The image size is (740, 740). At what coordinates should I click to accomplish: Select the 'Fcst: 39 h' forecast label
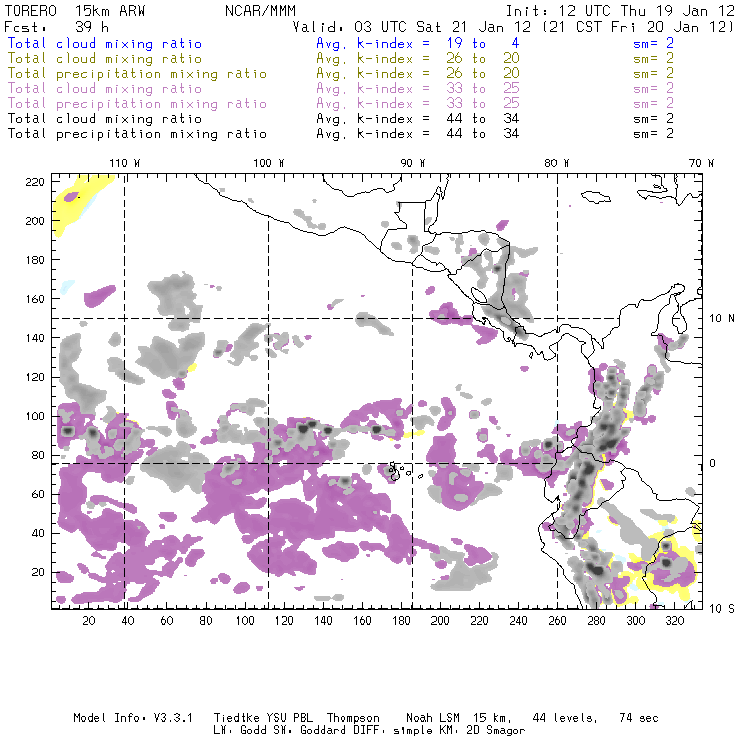[x=57, y=27]
